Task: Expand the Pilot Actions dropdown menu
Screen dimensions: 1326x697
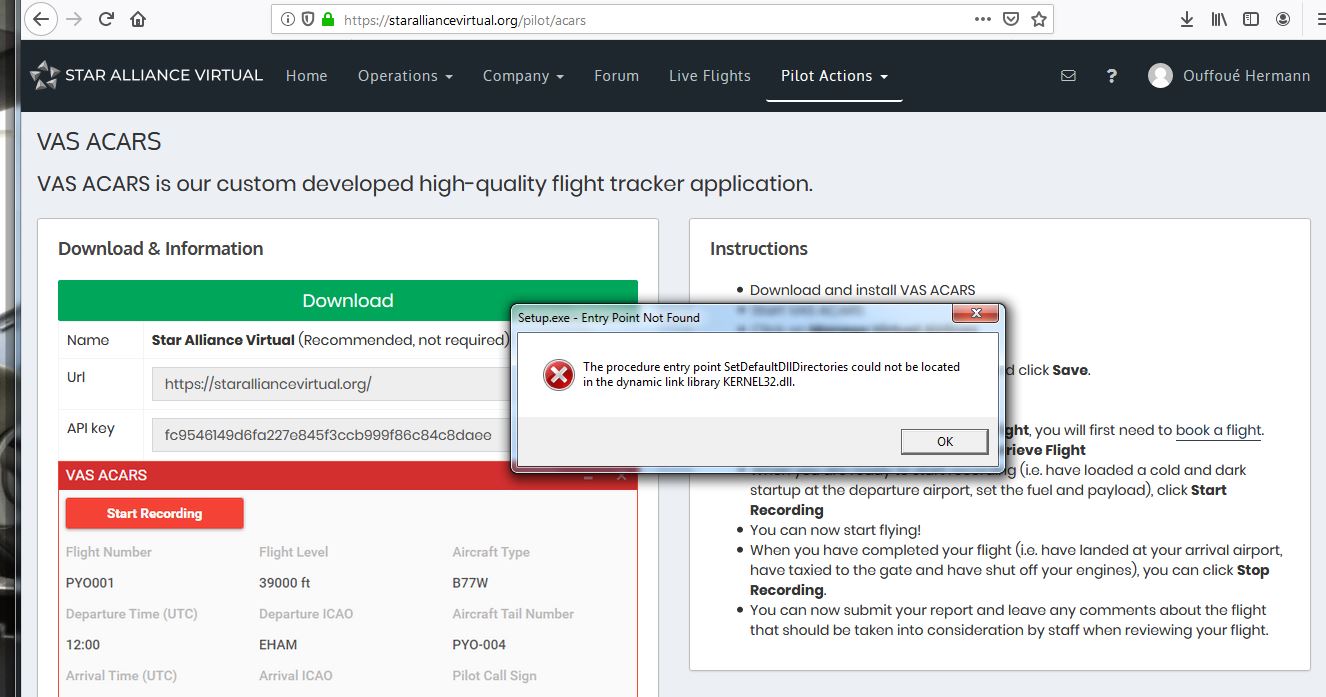Action: point(834,76)
